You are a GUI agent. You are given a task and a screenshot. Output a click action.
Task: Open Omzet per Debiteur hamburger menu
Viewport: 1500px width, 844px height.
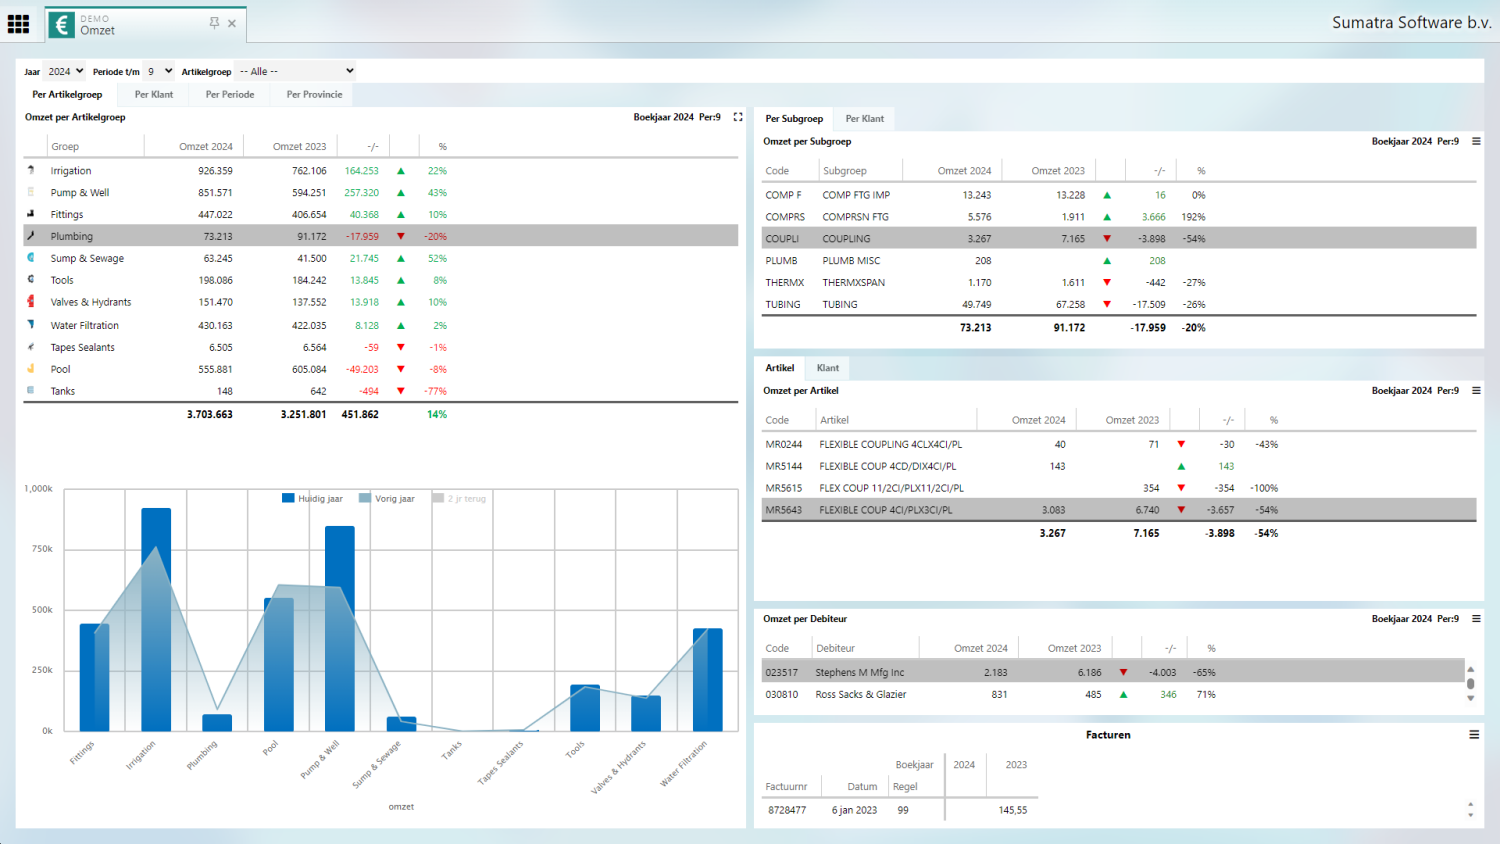1476,619
